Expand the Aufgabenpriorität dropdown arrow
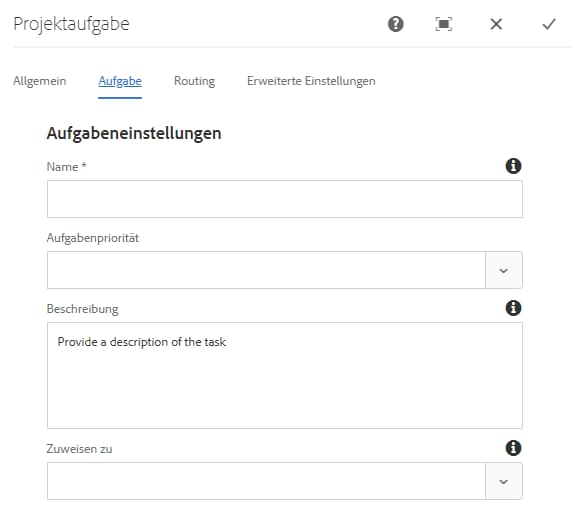The height and width of the screenshot is (524, 585). pyautogui.click(x=504, y=270)
